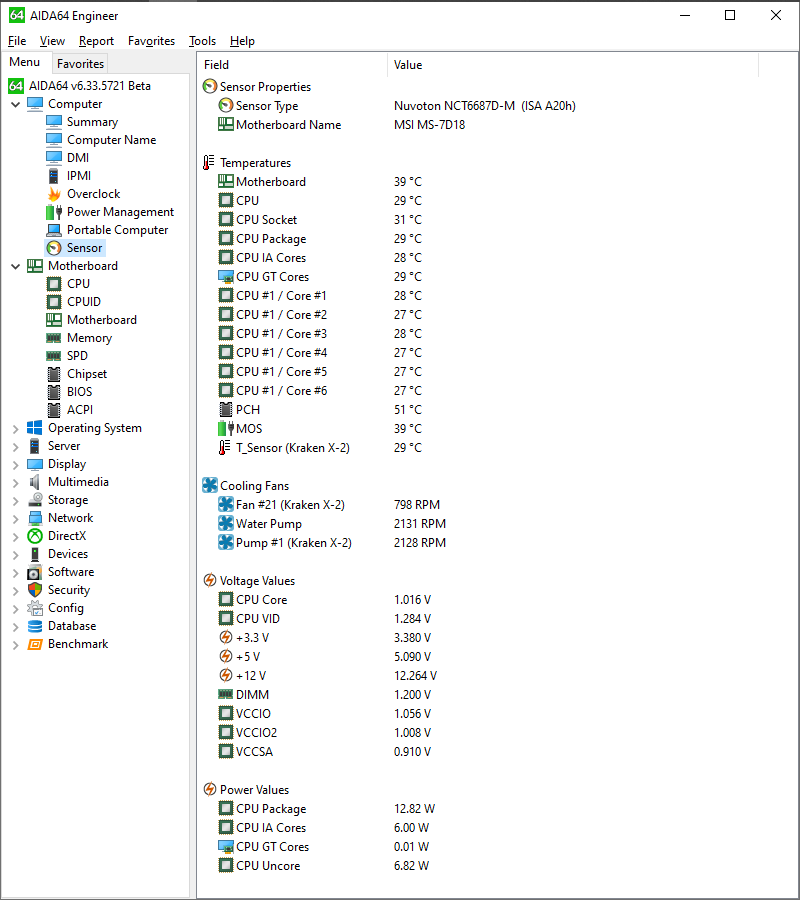Image resolution: width=800 pixels, height=900 pixels.
Task: Expand the Security tree node
Action: pos(15,591)
